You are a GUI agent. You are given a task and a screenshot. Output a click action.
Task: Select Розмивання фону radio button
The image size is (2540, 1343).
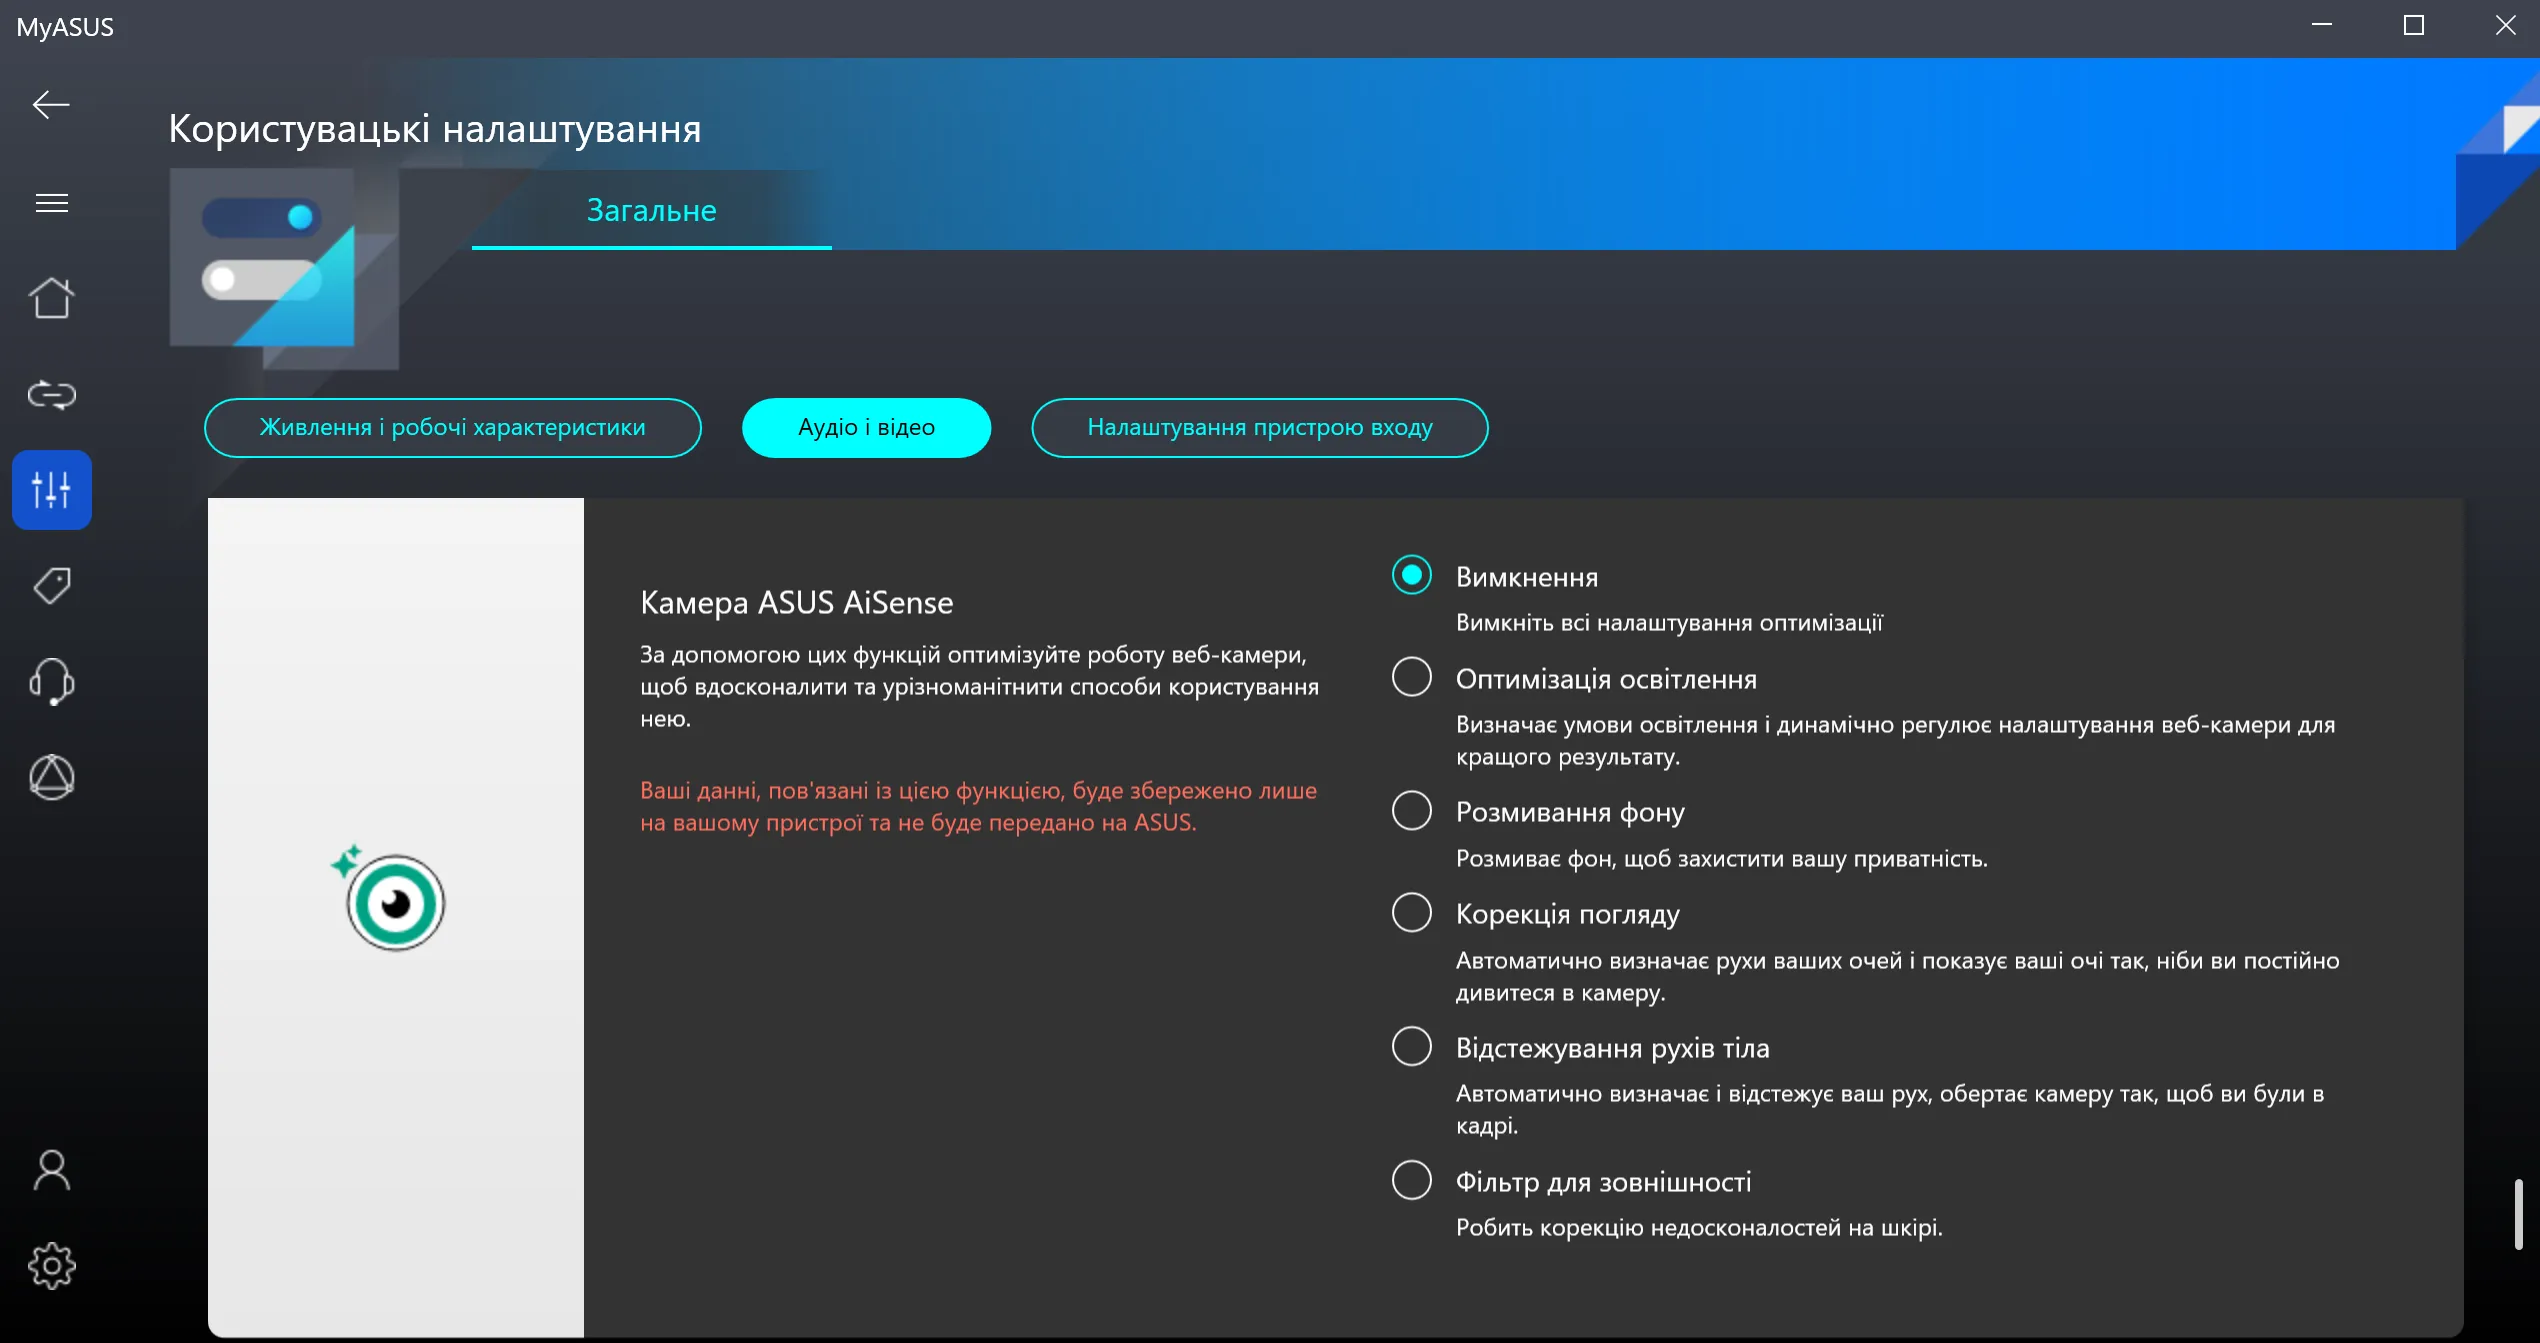pos(1411,810)
